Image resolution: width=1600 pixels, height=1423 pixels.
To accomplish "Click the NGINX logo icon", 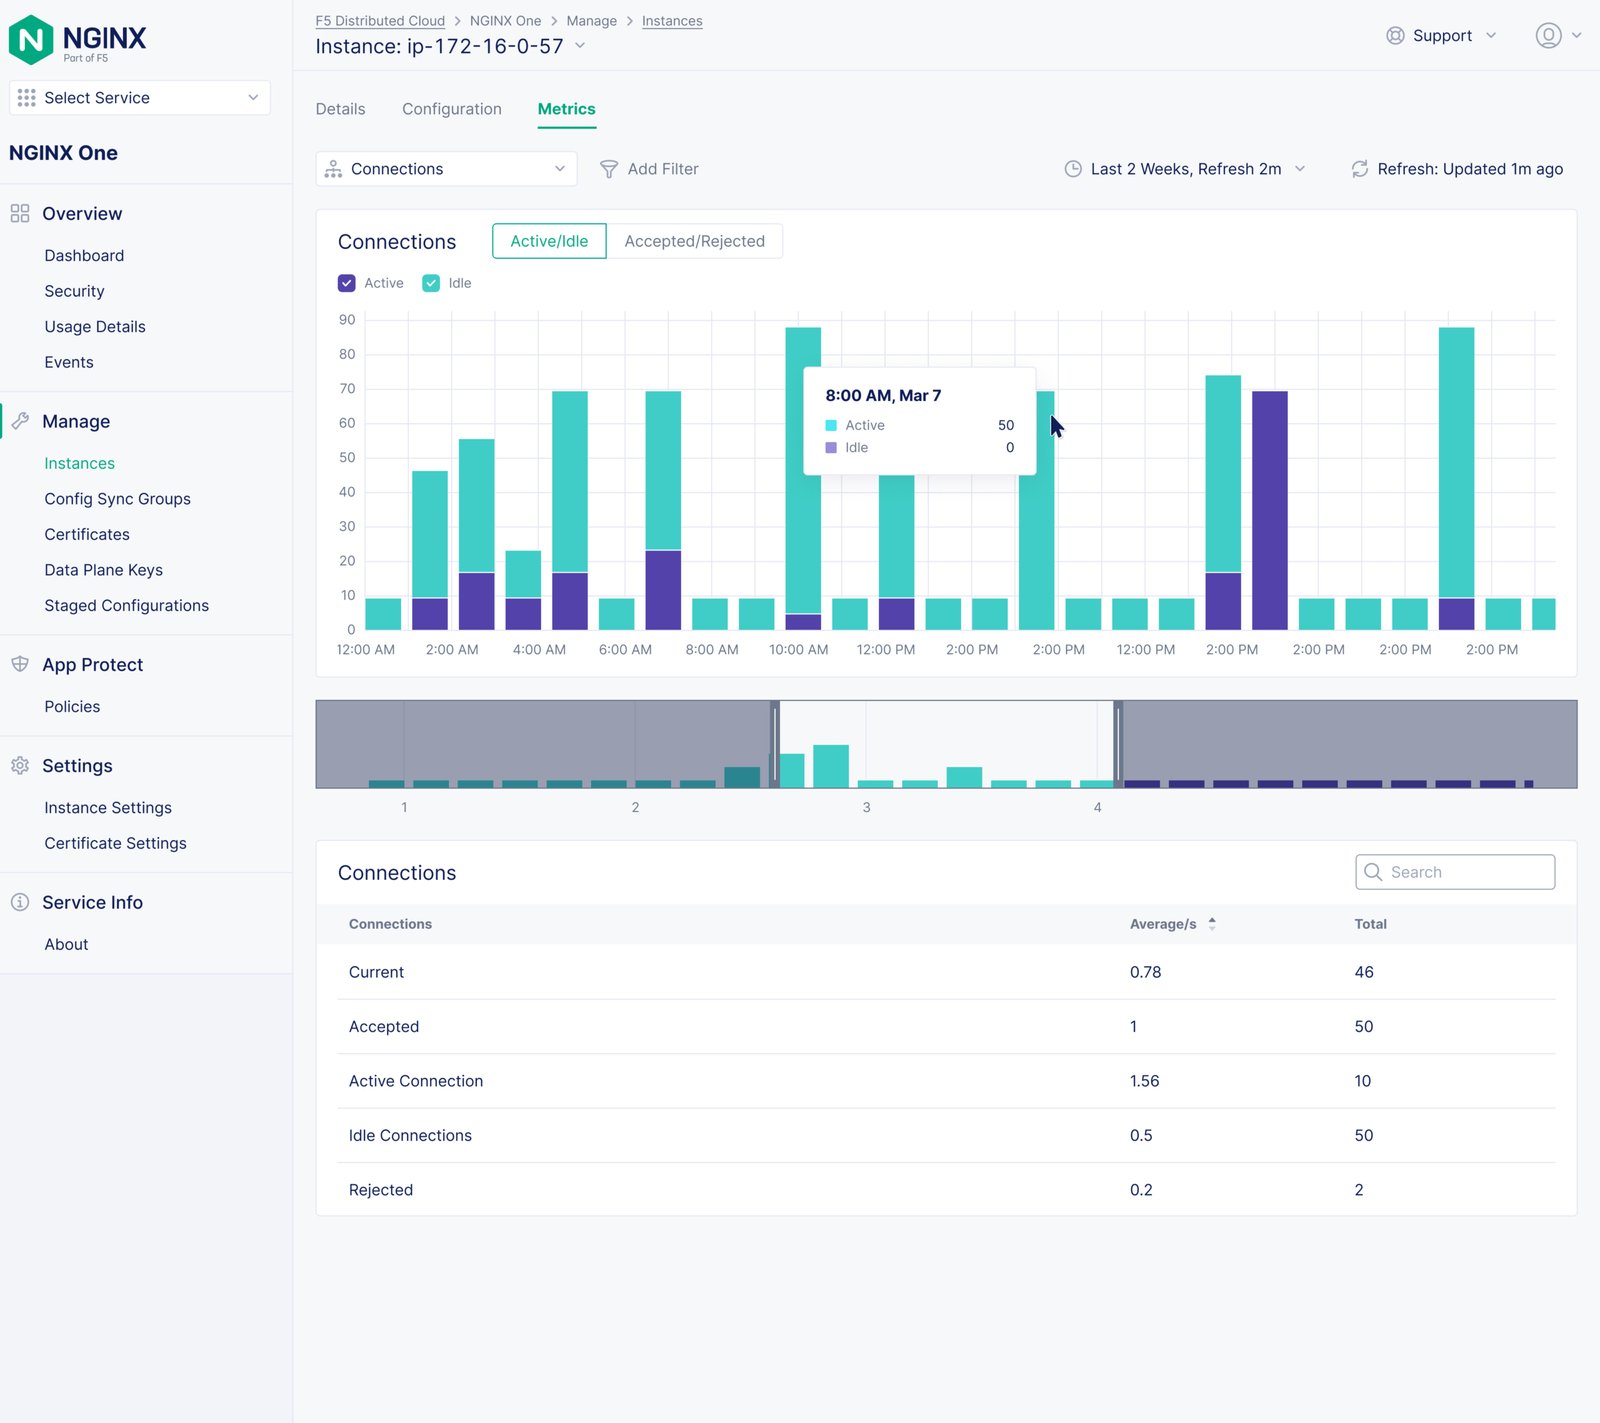I will pos(31,40).
